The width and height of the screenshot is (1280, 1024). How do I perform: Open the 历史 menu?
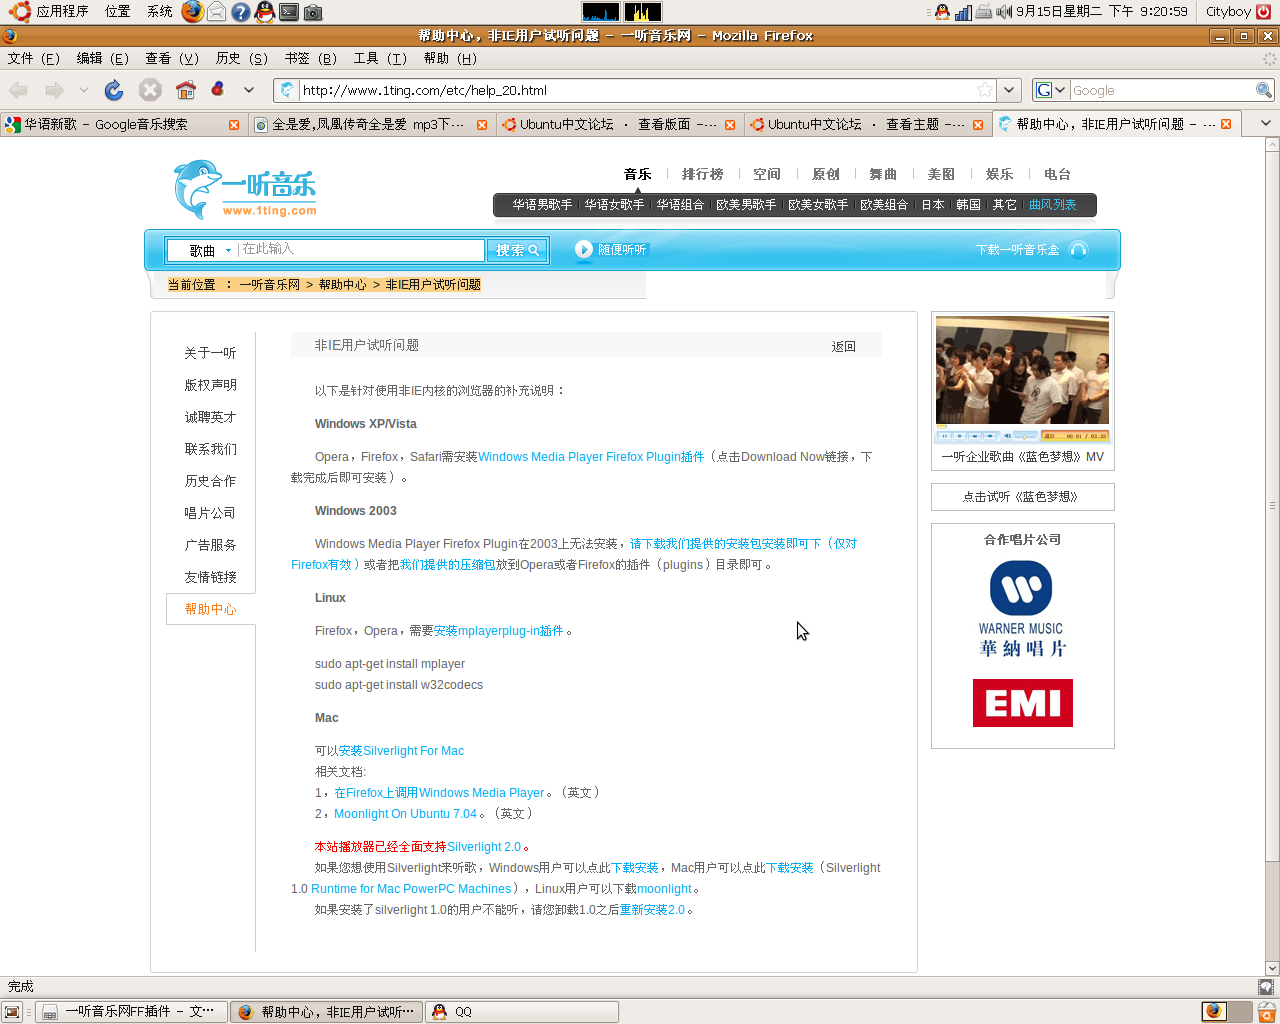(242, 58)
